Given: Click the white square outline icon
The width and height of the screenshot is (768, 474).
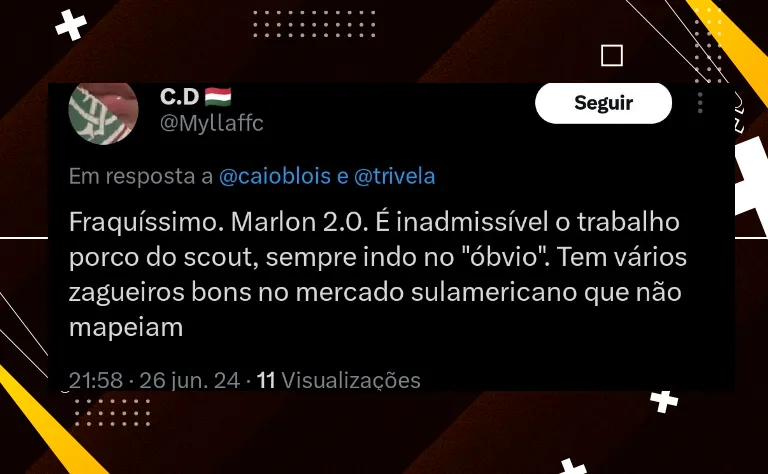Looking at the screenshot, I should click(612, 55).
